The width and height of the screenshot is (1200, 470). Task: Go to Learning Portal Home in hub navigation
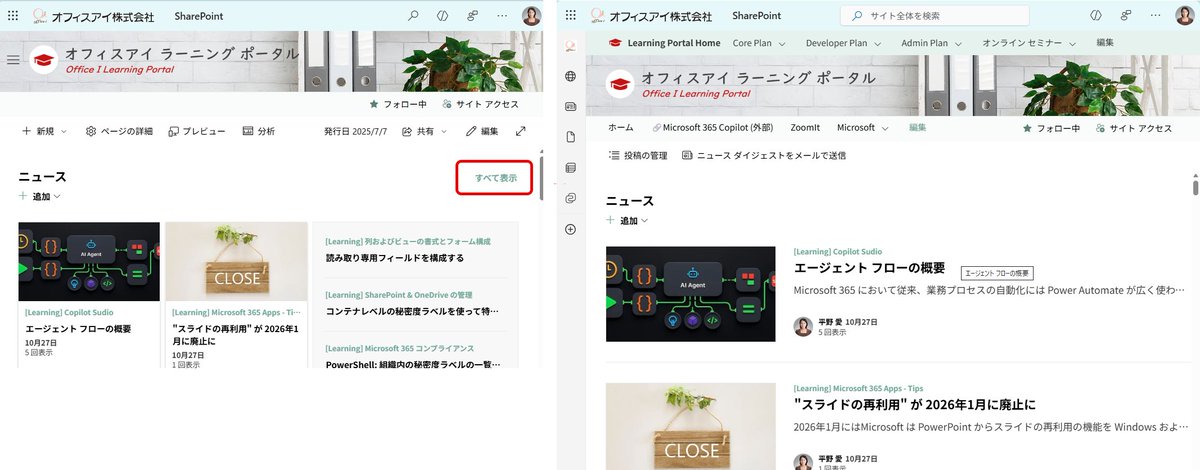[x=665, y=43]
